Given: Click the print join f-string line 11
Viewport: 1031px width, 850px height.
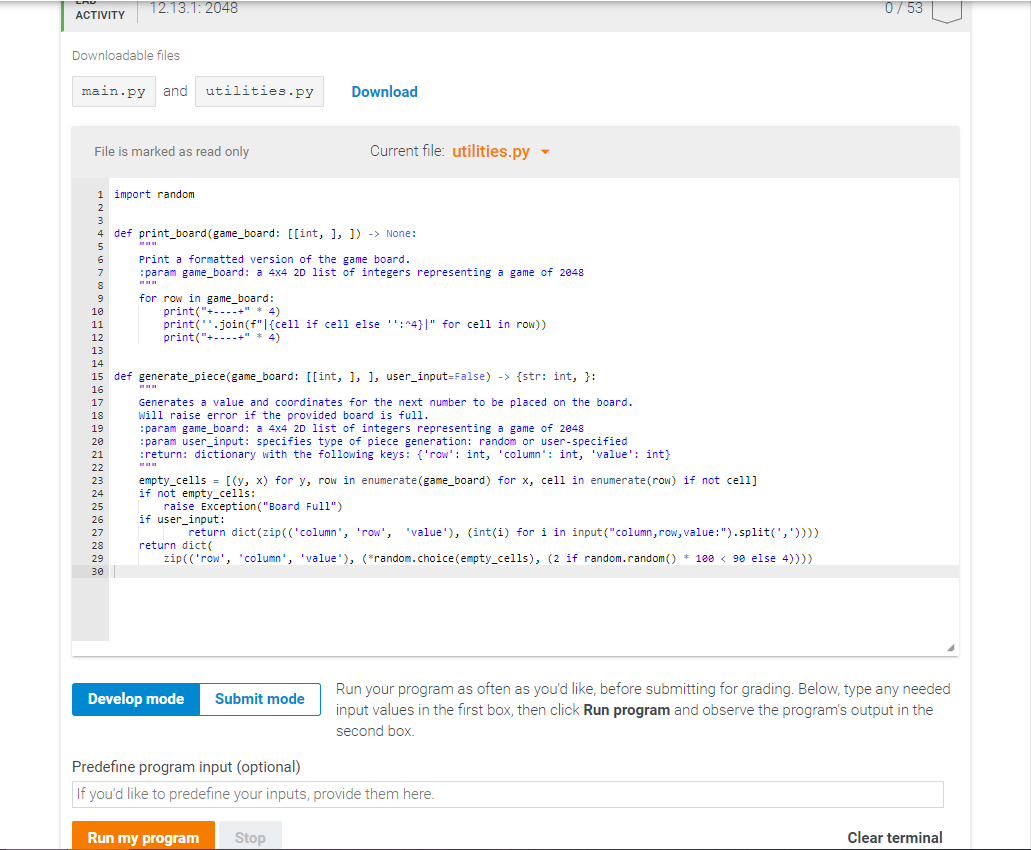Looking at the screenshot, I should (x=355, y=325).
